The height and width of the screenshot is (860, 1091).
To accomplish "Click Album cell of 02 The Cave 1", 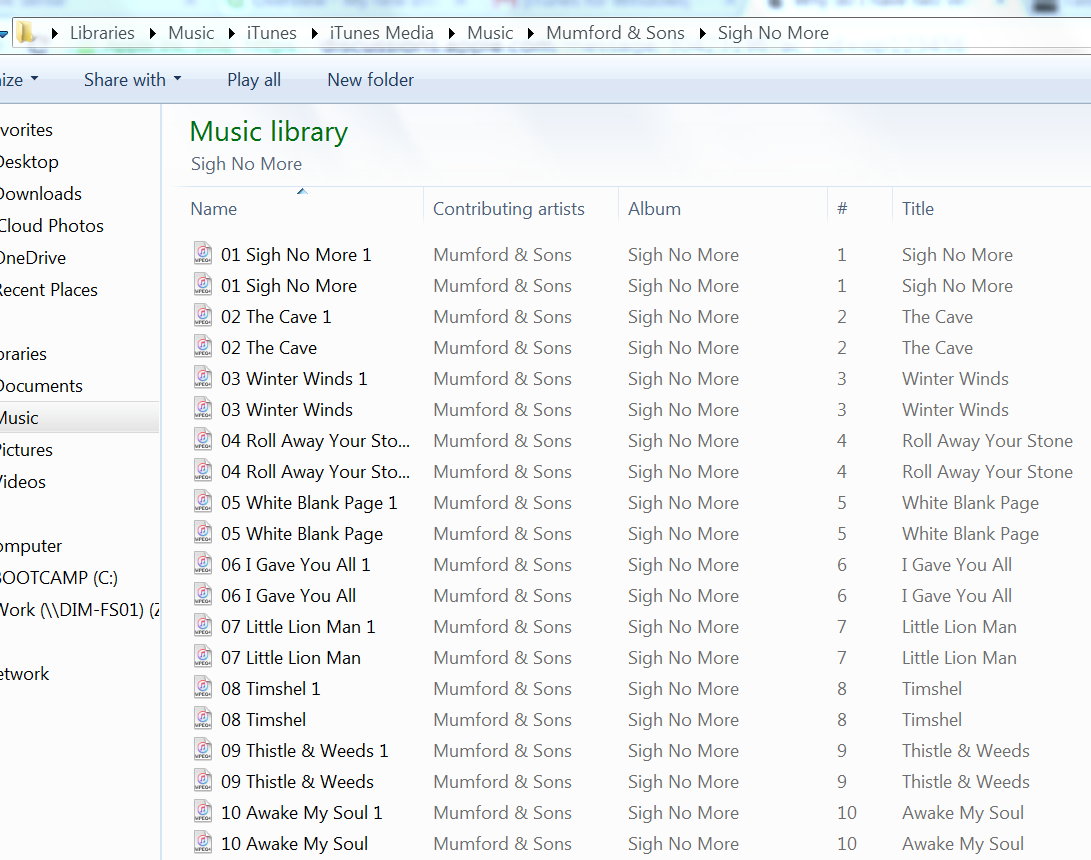I will click(683, 317).
